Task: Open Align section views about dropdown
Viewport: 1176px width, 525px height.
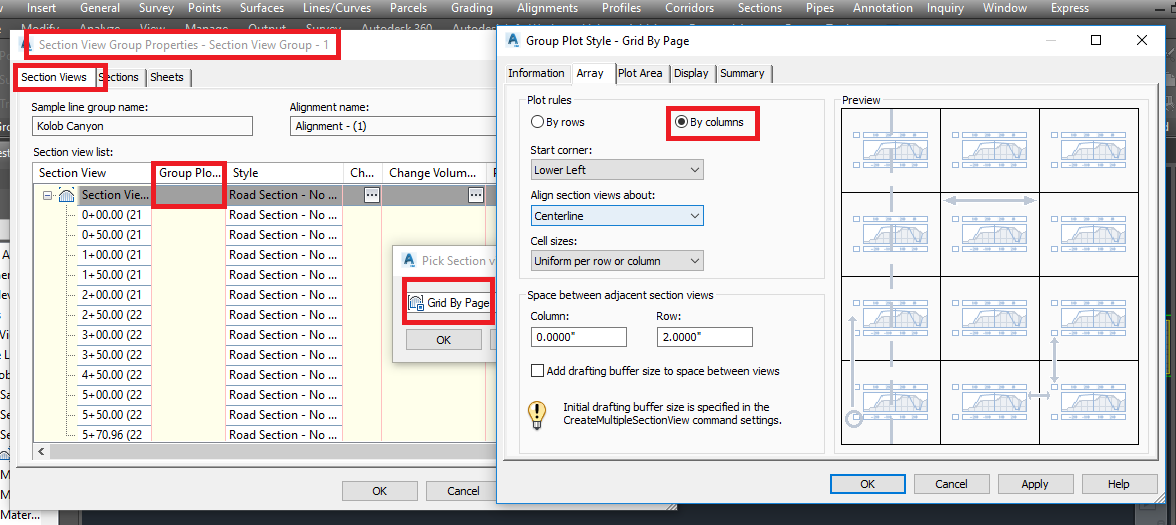Action: [x=616, y=216]
